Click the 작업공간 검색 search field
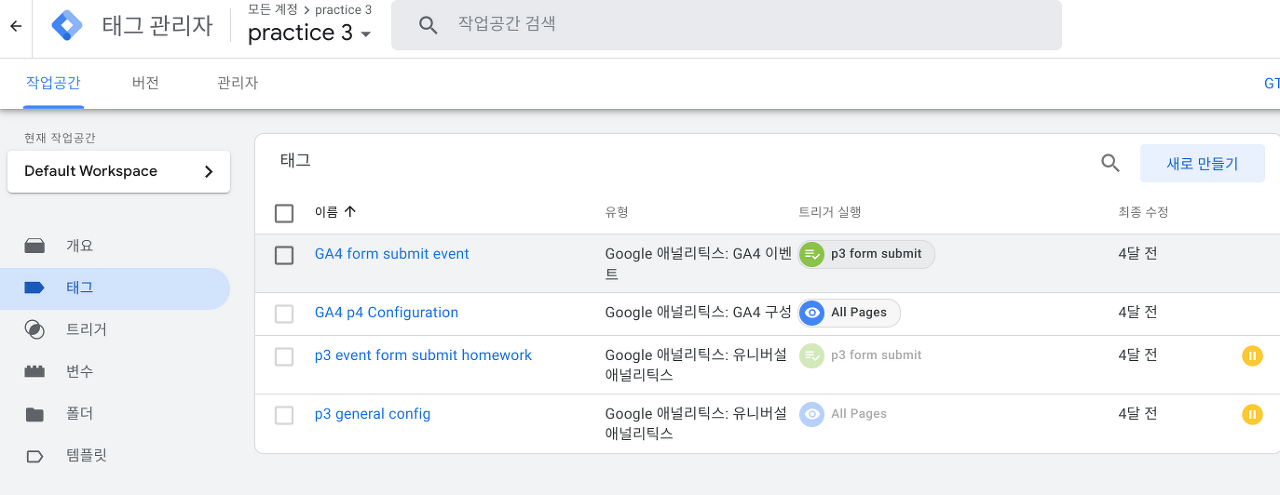Screen dimensions: 1280x495 (x=726, y=25)
